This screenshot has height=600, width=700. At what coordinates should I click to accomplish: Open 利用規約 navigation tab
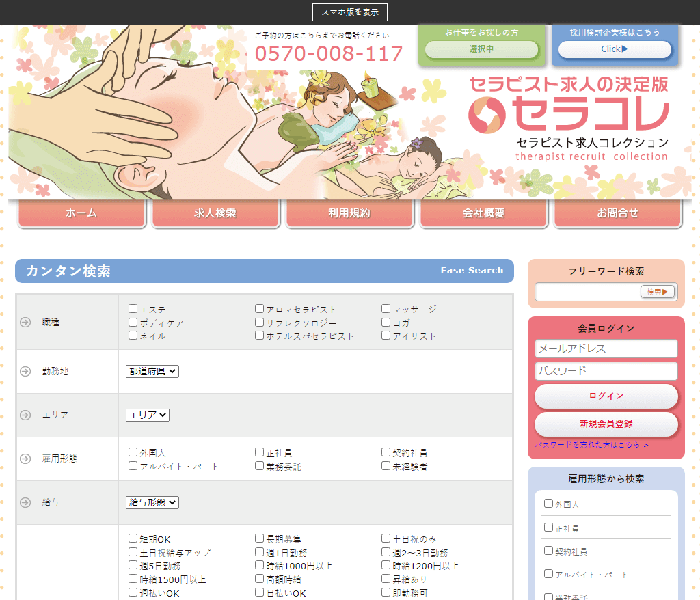[x=350, y=213]
